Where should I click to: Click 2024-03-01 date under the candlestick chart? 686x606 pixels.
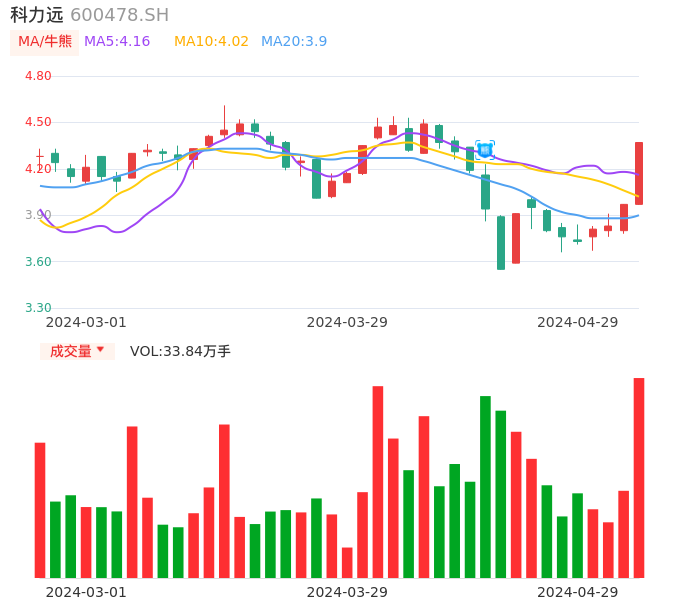[x=86, y=322]
